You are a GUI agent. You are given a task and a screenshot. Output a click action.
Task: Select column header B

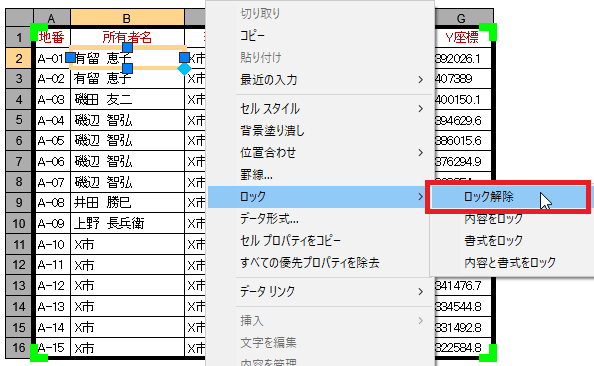[127, 18]
